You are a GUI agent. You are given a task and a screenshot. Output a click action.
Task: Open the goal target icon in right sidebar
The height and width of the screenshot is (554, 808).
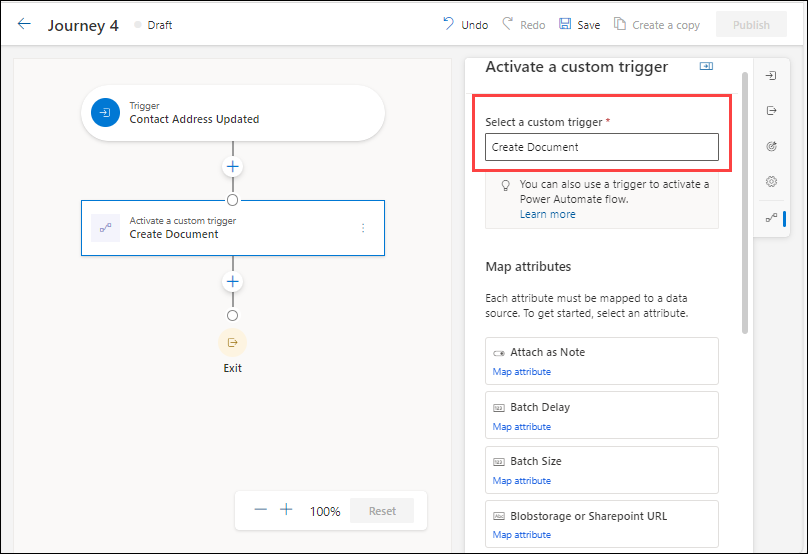click(x=771, y=146)
